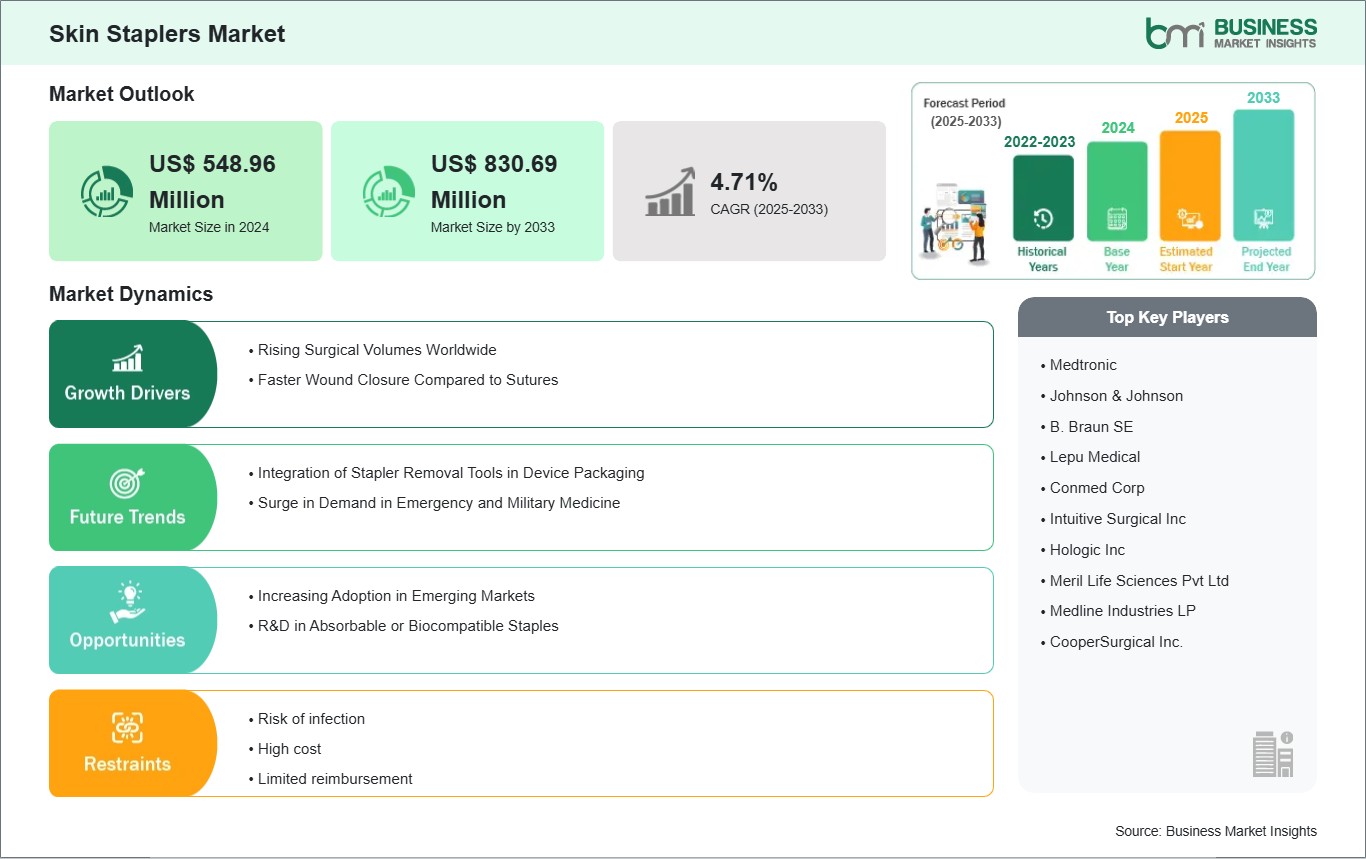Click the Historical Years clock icon
This screenshot has width=1366, height=859.
click(1043, 218)
